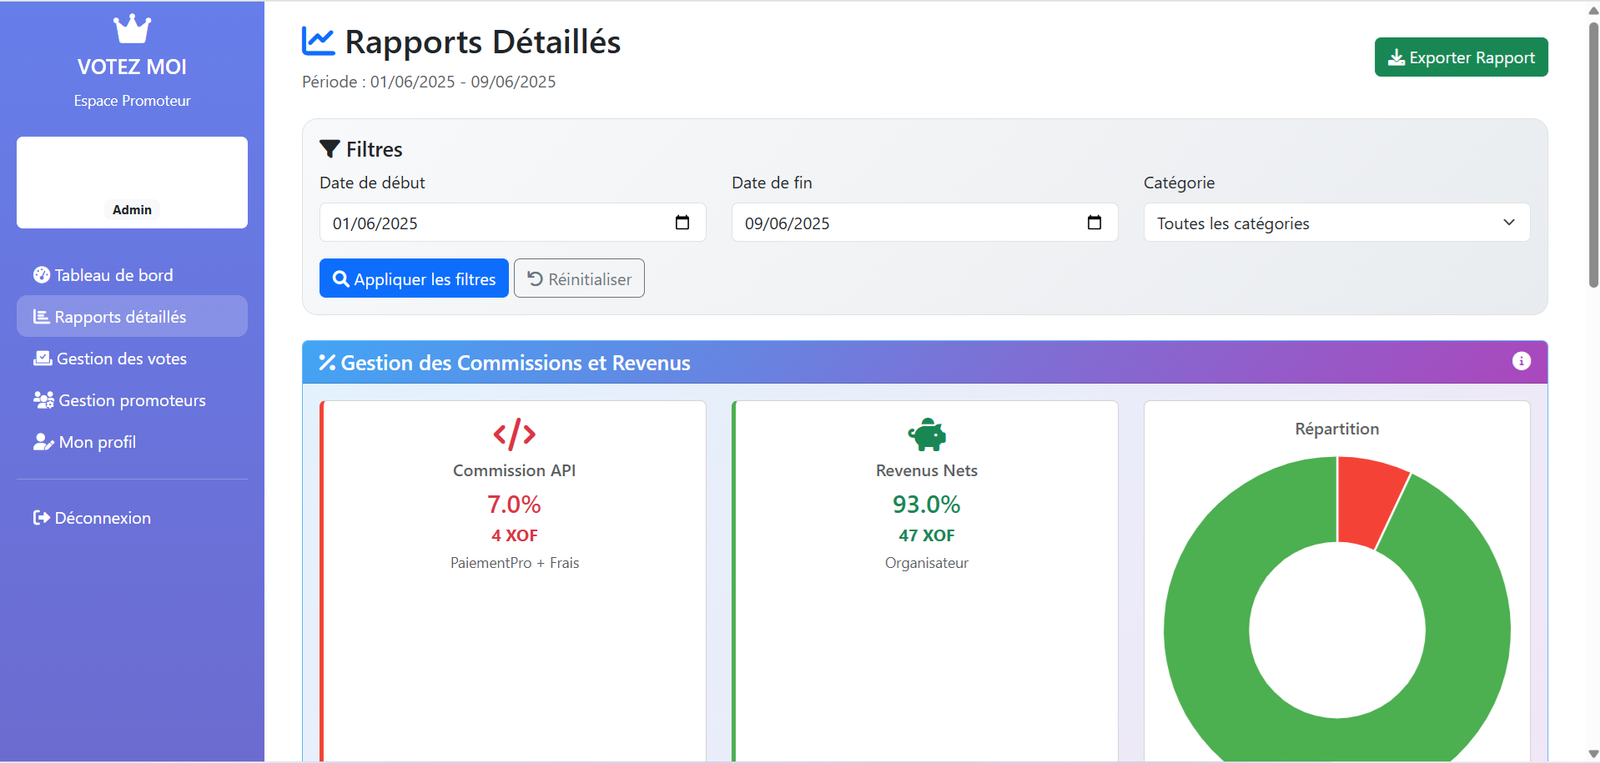This screenshot has height=763, width=1600.
Task: Go to Gestion des votes
Action: 121,359
